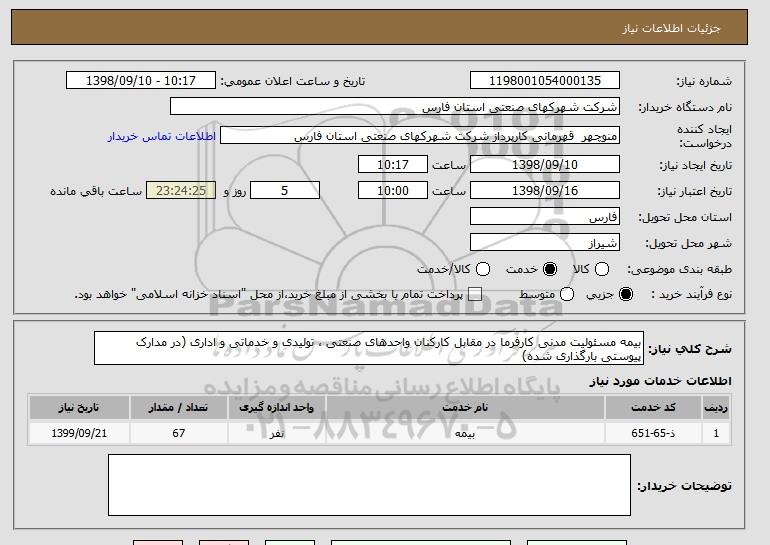Select the متوسط purchase type radio

pyautogui.click(x=567, y=294)
